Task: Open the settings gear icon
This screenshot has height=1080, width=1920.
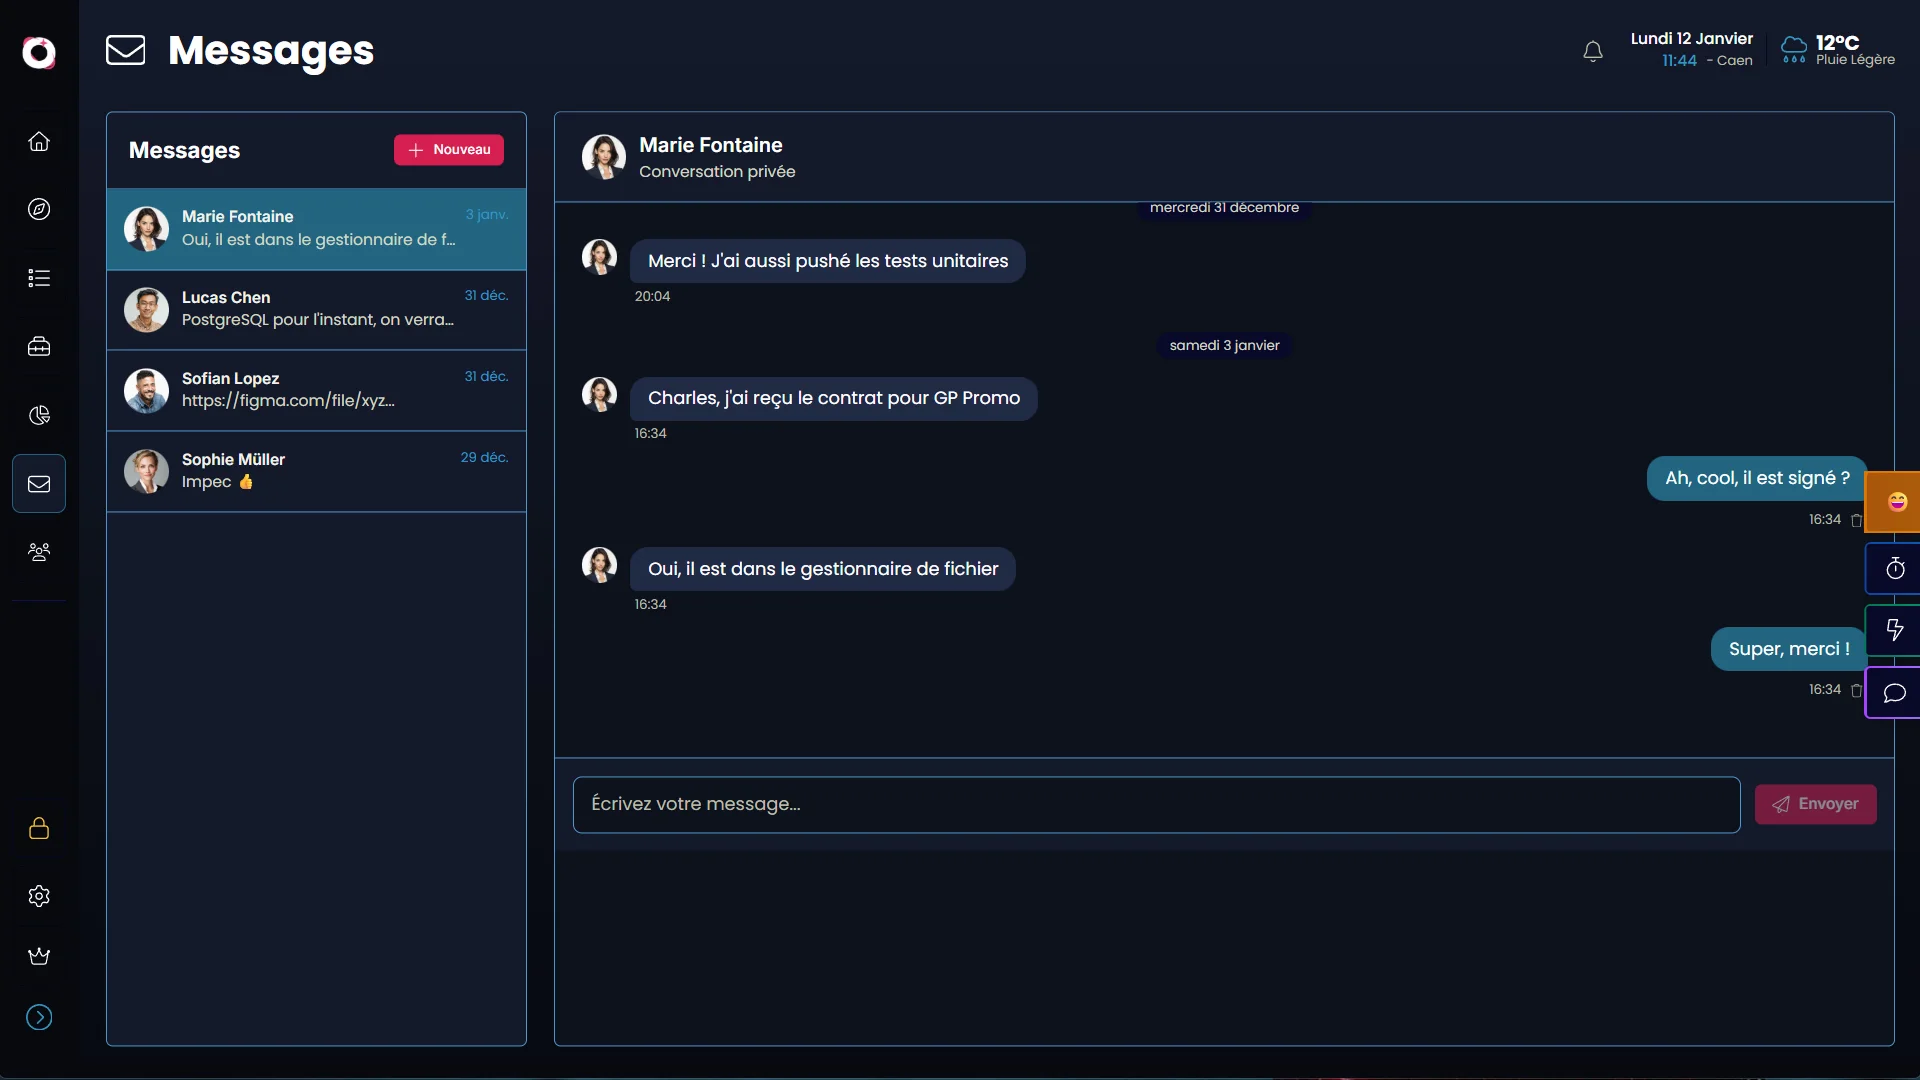Action: [x=39, y=896]
